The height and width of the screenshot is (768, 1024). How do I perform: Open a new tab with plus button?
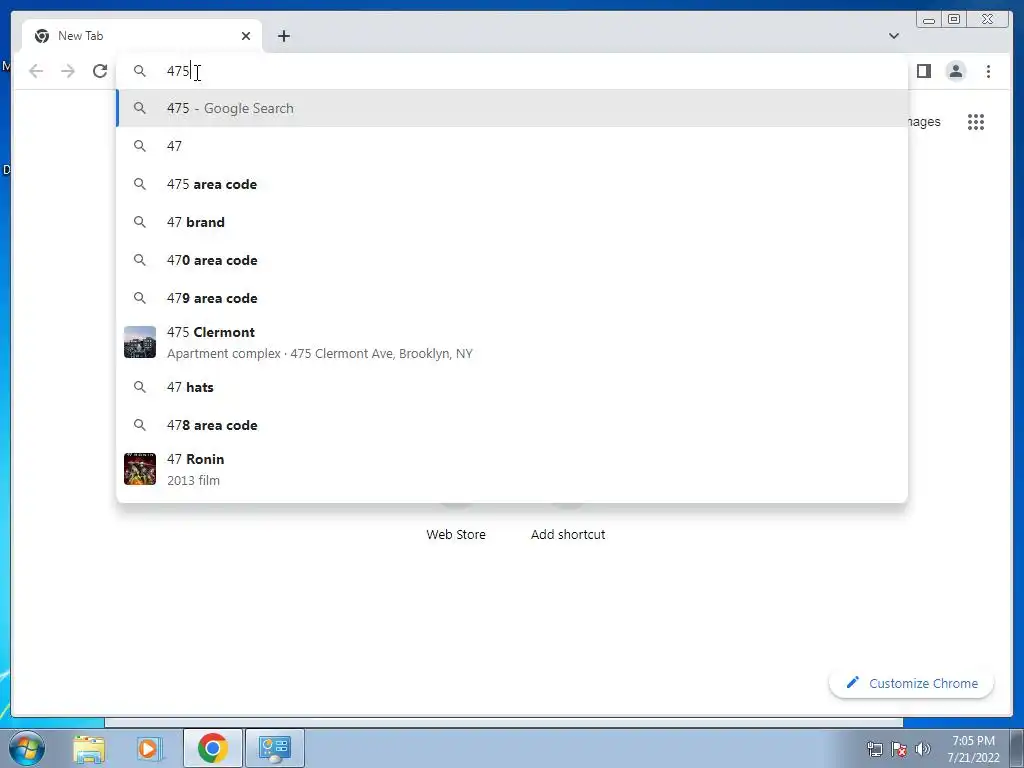click(283, 36)
